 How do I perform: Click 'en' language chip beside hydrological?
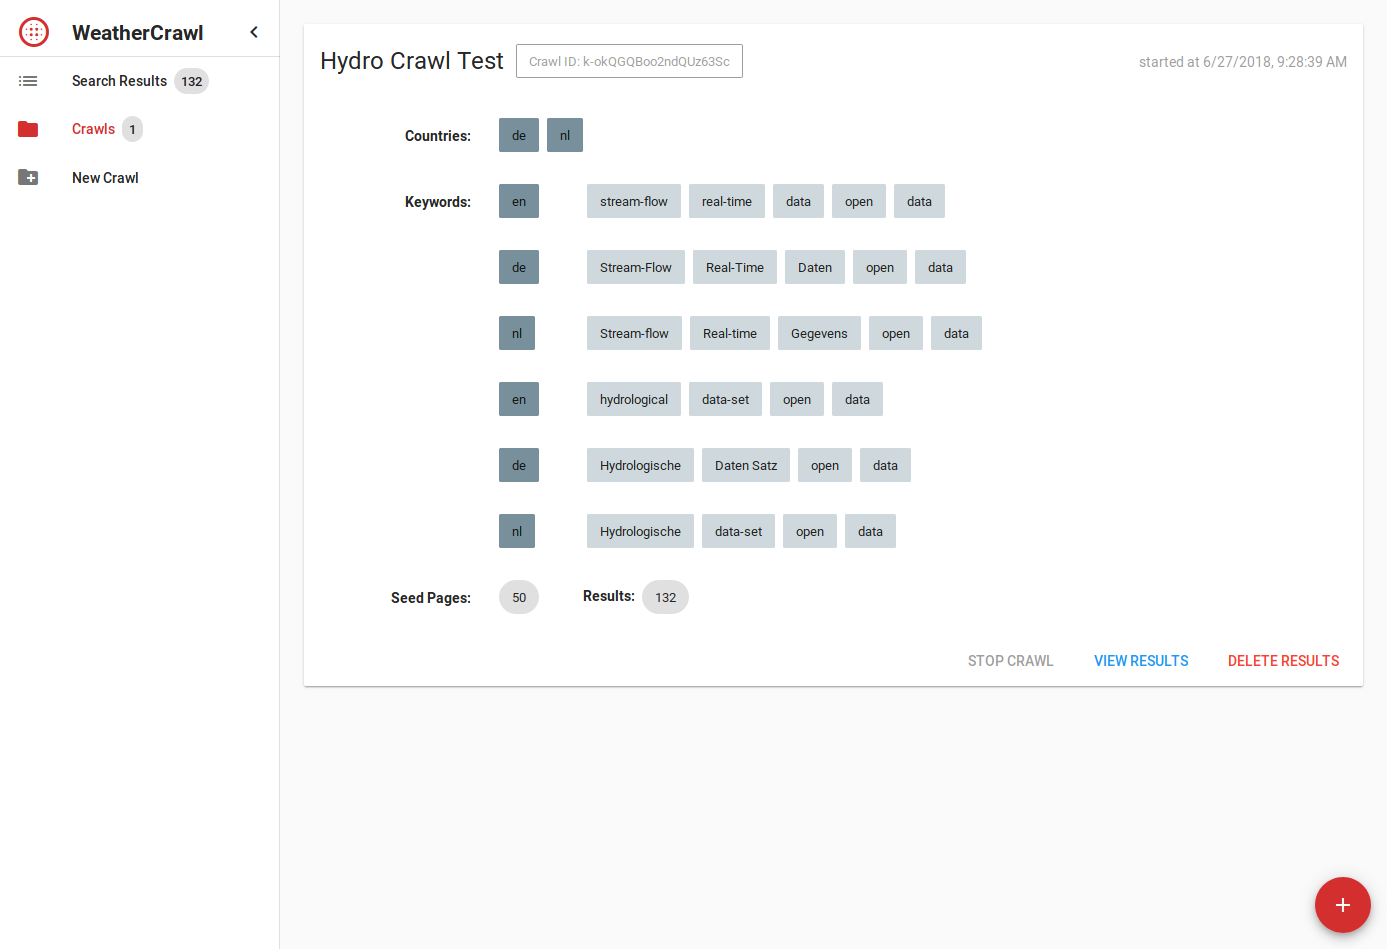(x=519, y=399)
